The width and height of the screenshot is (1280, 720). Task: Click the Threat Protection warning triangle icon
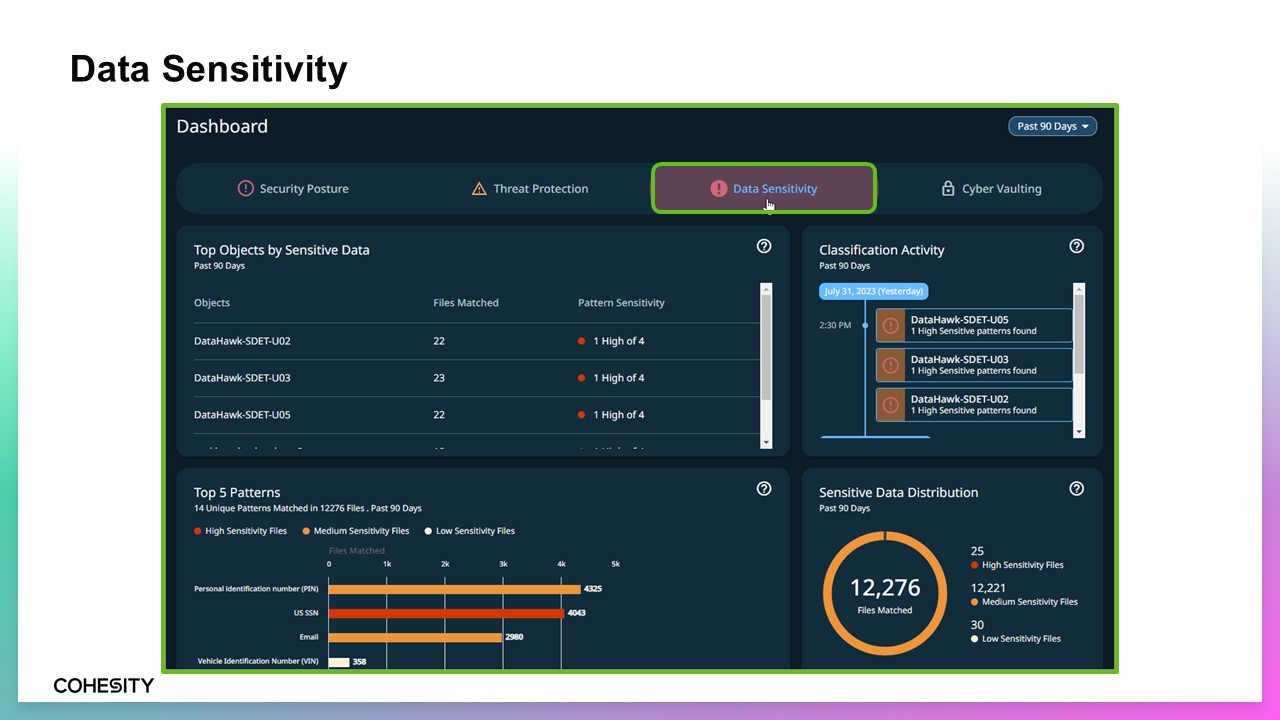click(479, 188)
